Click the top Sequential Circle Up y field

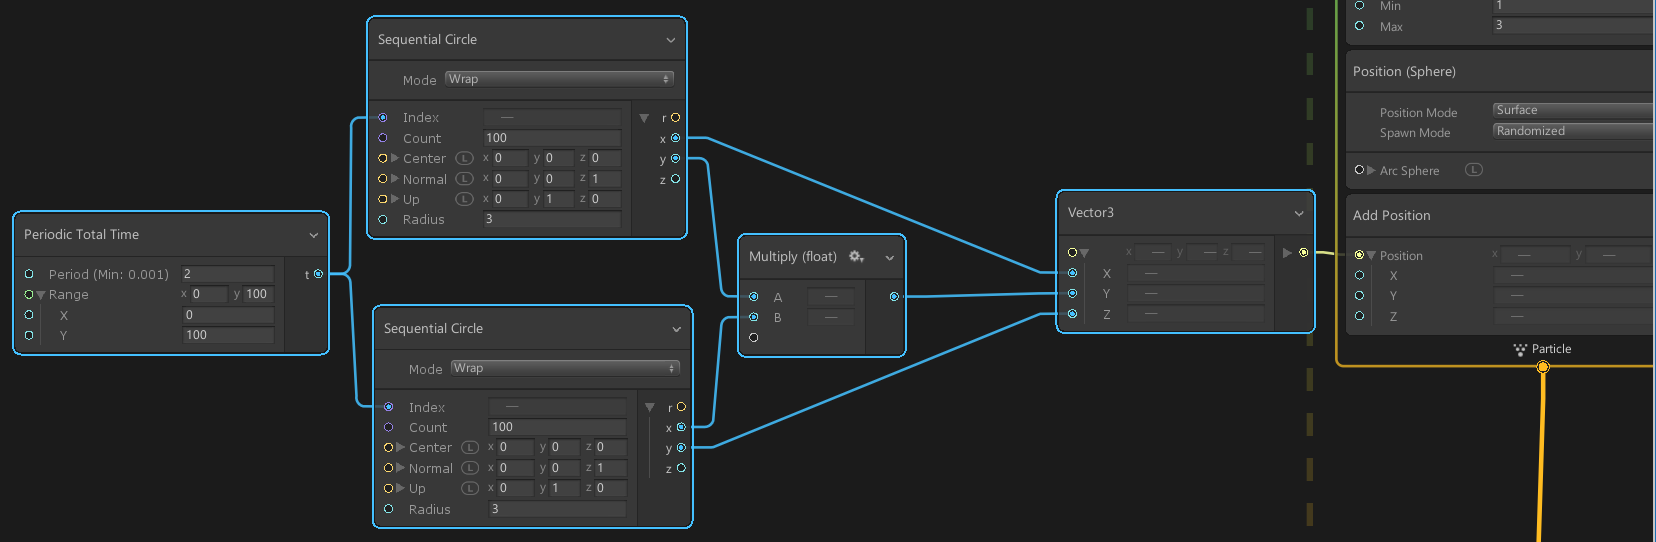558,199
